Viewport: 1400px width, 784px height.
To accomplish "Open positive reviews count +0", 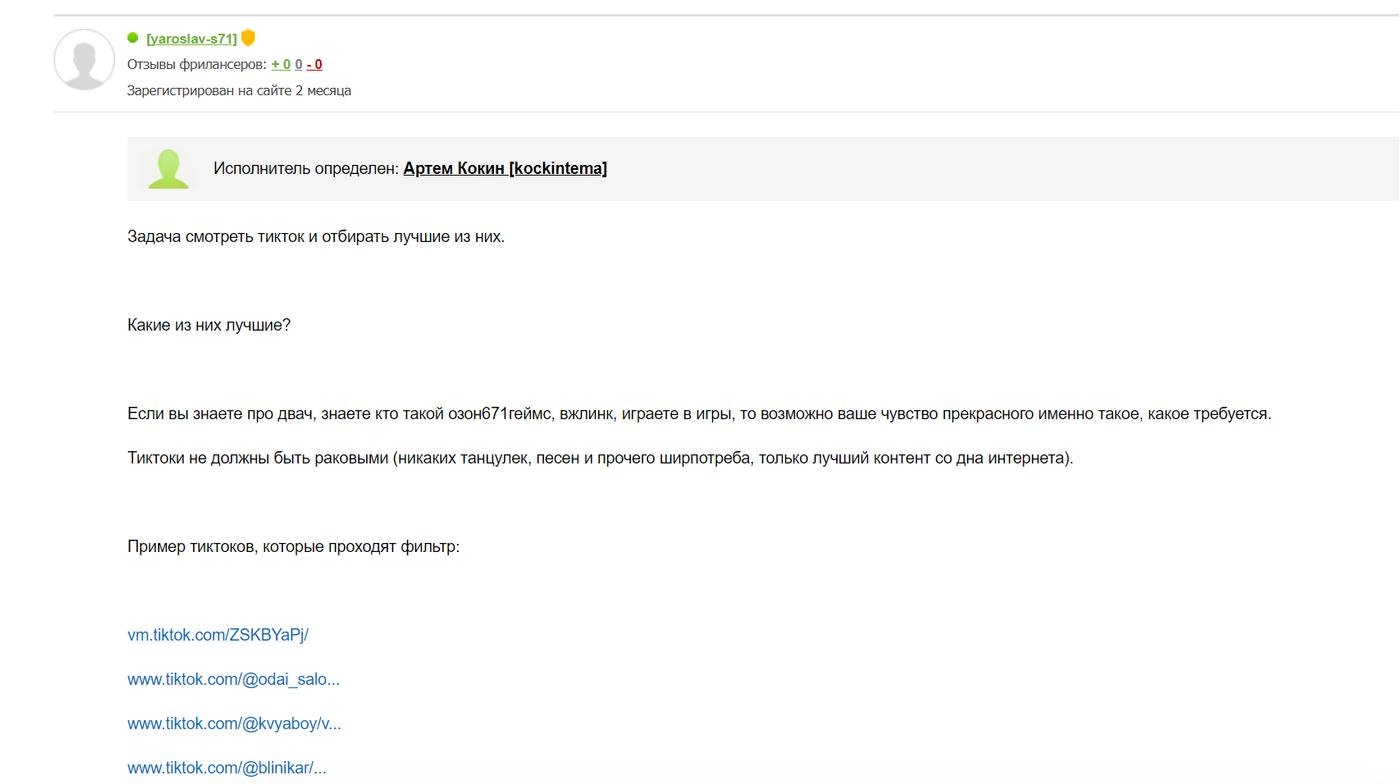I will 281,64.
